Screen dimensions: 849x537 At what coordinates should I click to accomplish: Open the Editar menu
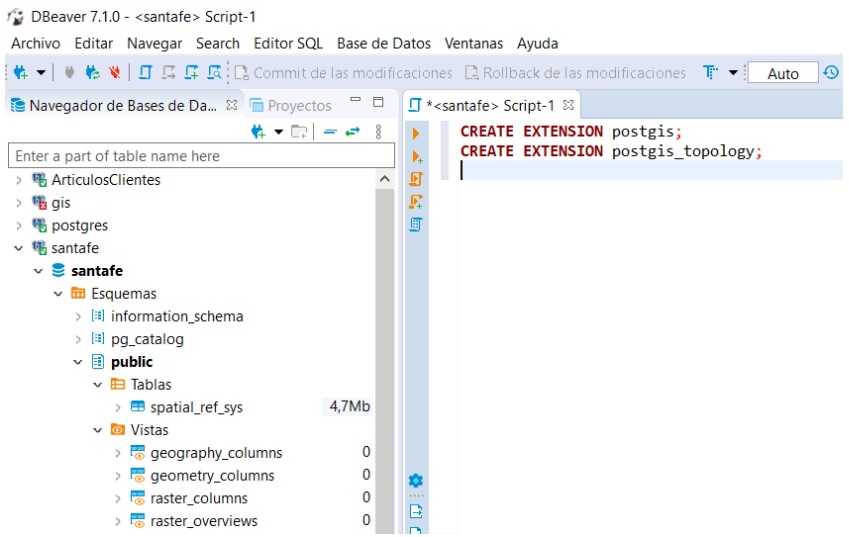coord(94,43)
